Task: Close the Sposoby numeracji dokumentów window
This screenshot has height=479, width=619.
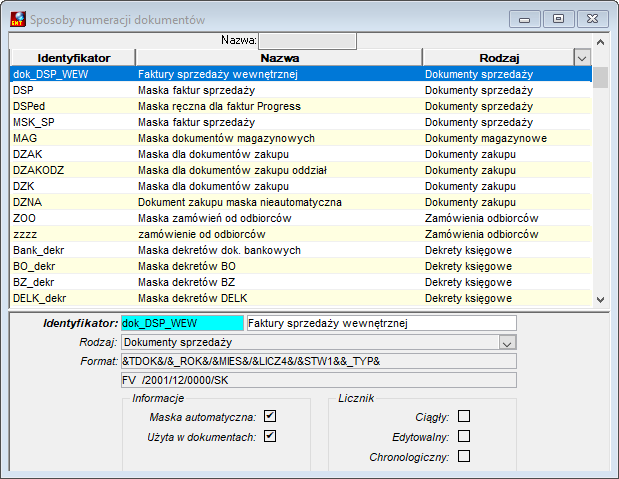Action: click(593, 19)
